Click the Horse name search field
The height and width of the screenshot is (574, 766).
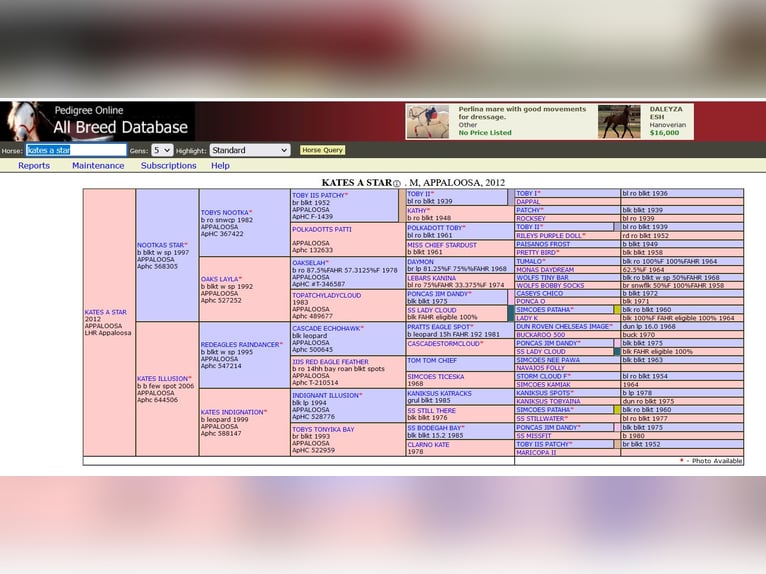click(x=76, y=150)
